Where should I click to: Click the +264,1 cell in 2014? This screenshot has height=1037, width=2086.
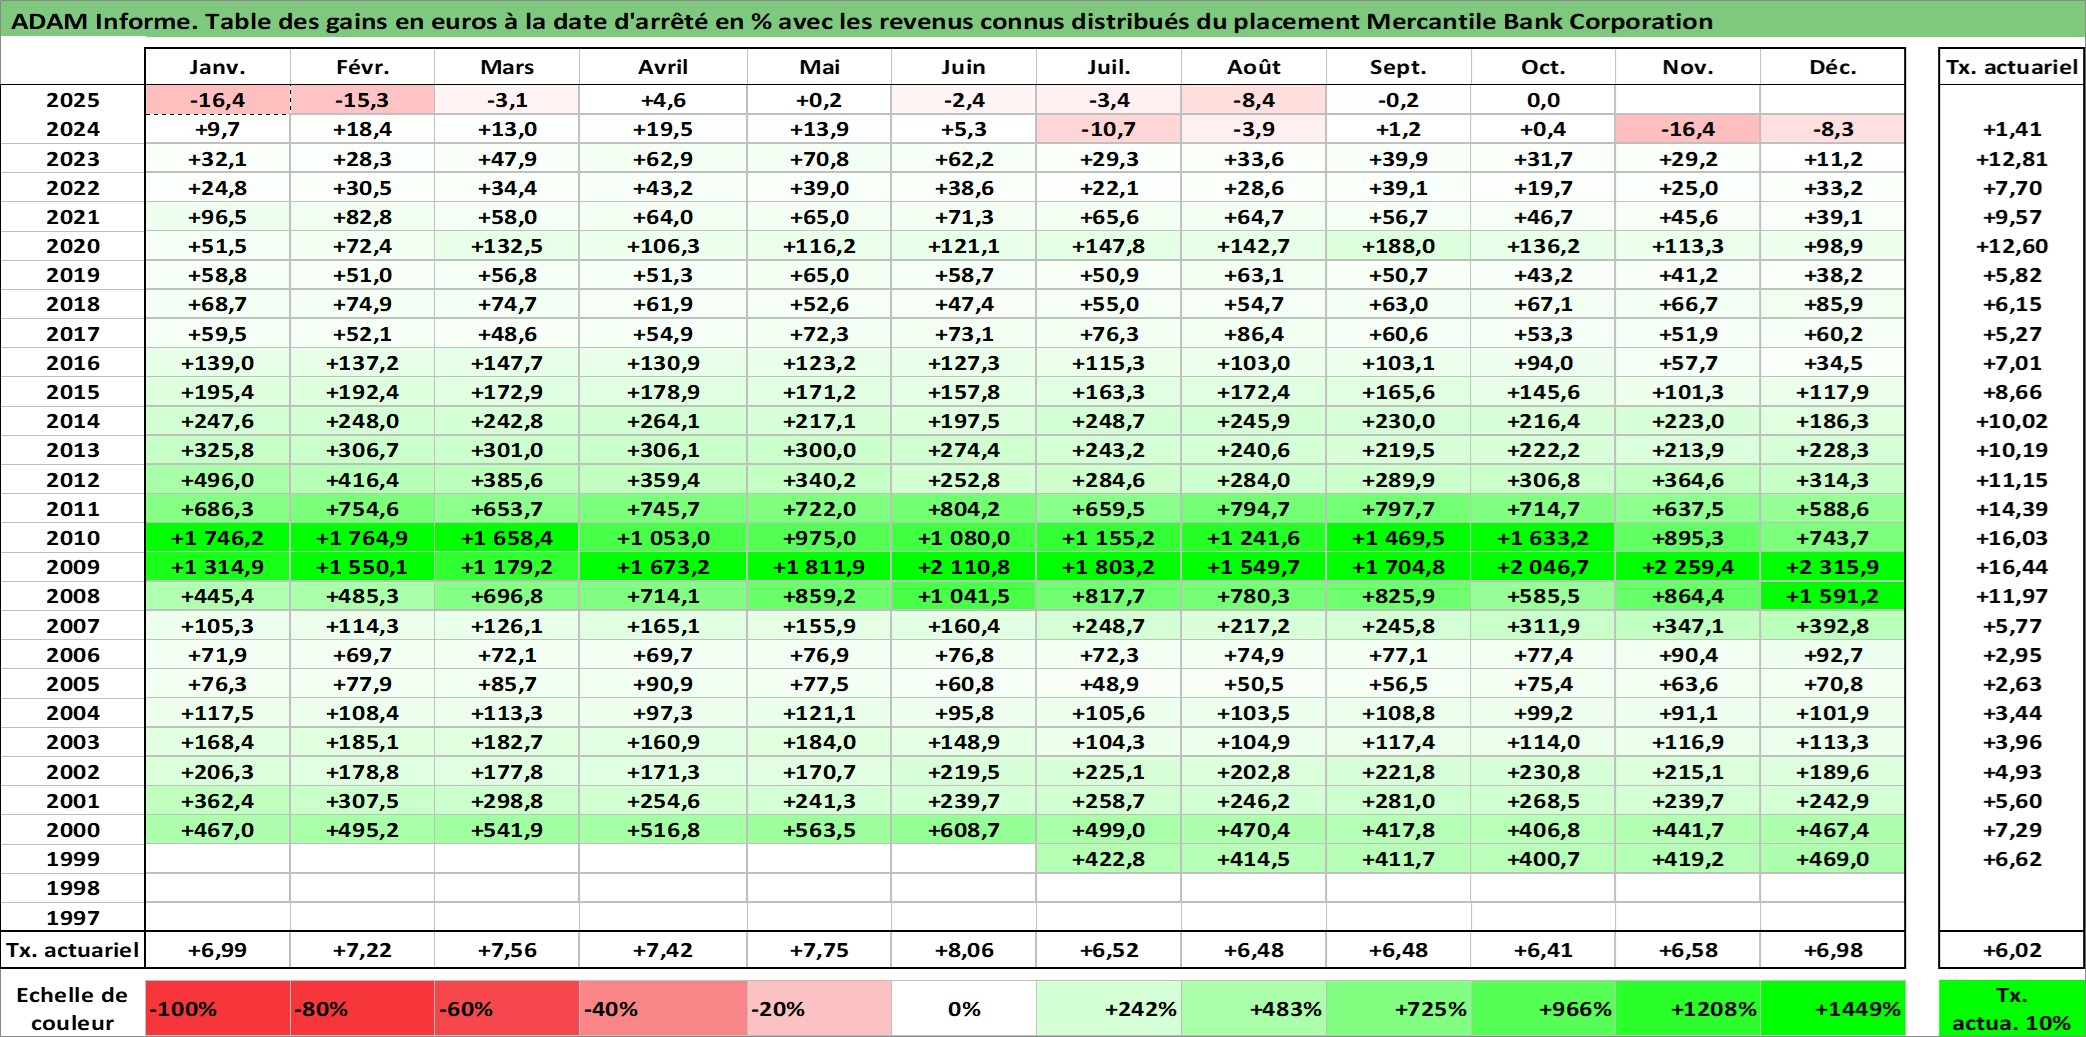tap(663, 421)
